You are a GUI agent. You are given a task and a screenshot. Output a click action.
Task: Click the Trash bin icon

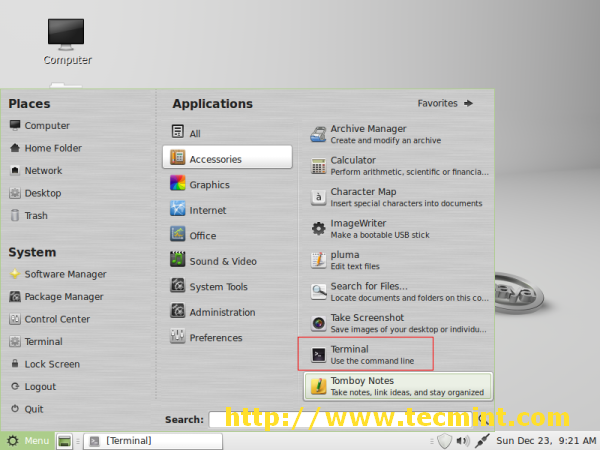pyautogui.click(x=15, y=215)
